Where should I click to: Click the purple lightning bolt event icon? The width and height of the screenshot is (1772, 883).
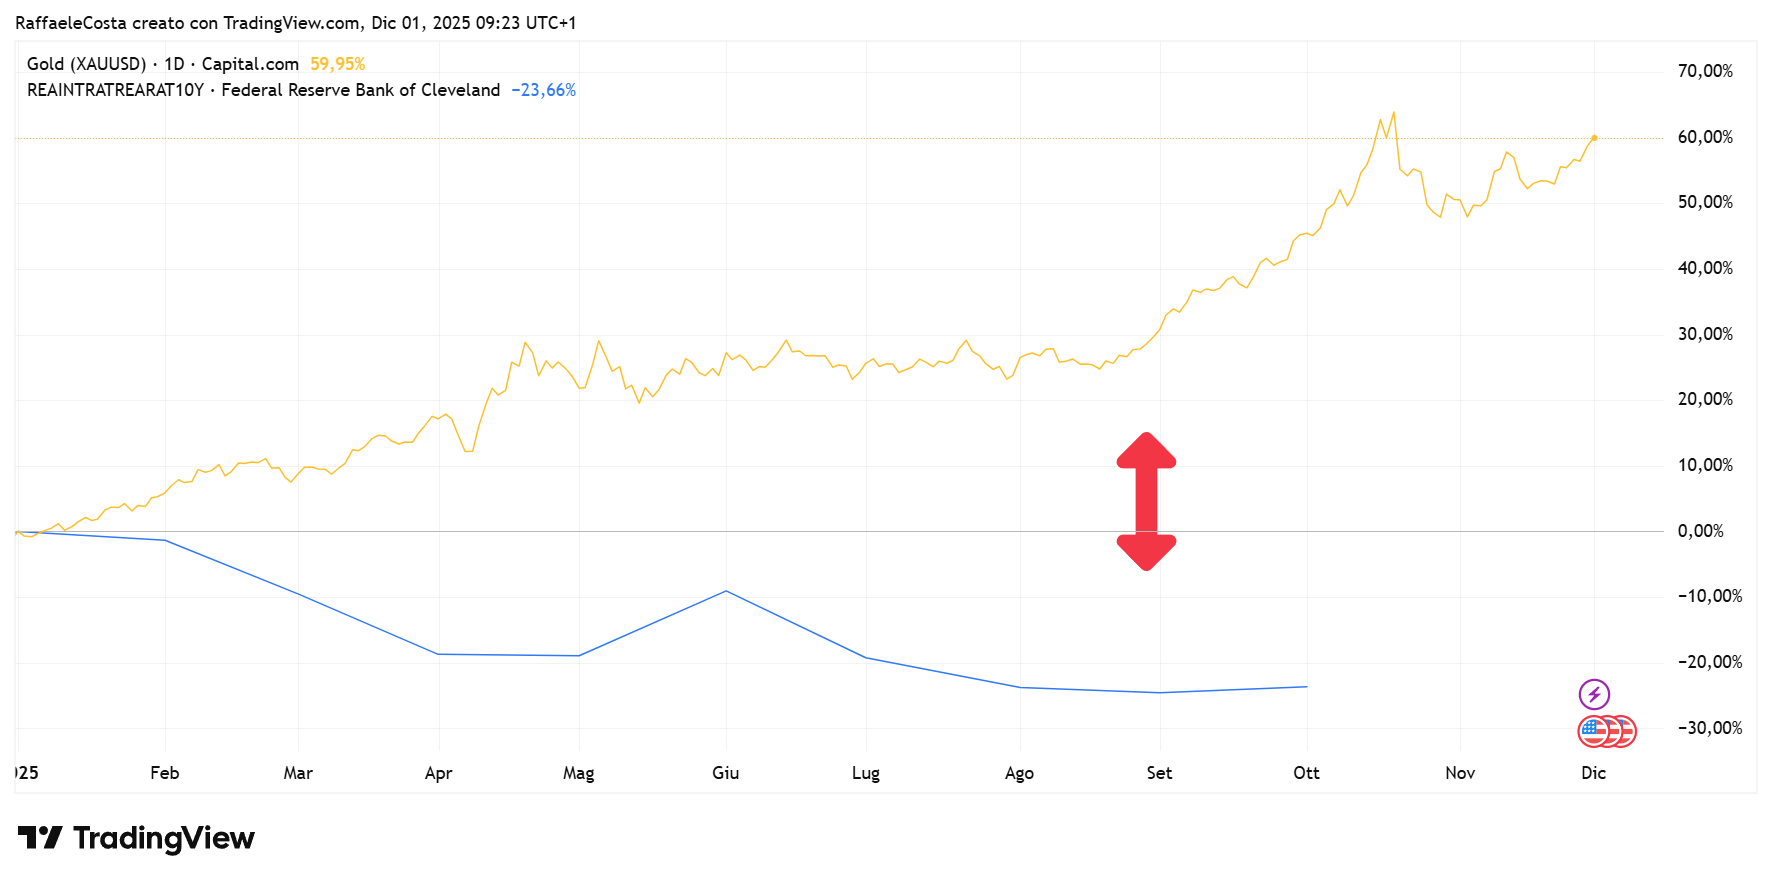pos(1594,694)
